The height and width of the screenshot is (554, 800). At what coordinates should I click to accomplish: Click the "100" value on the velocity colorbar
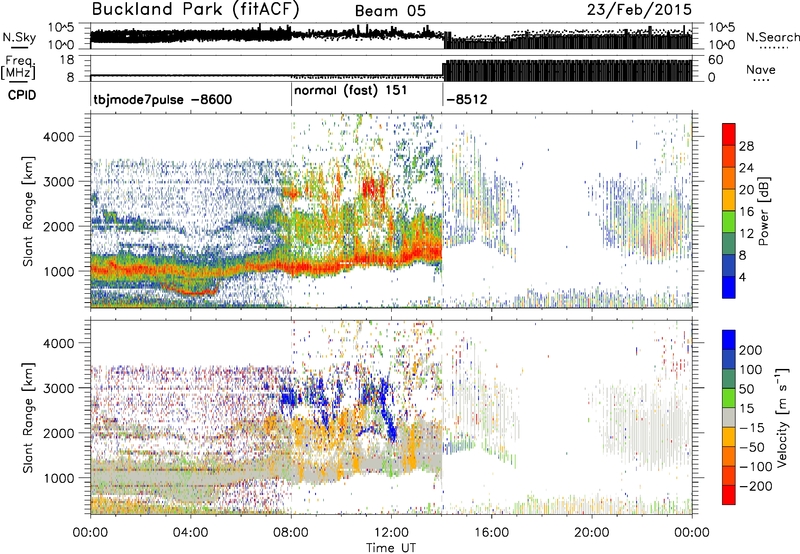pos(750,370)
